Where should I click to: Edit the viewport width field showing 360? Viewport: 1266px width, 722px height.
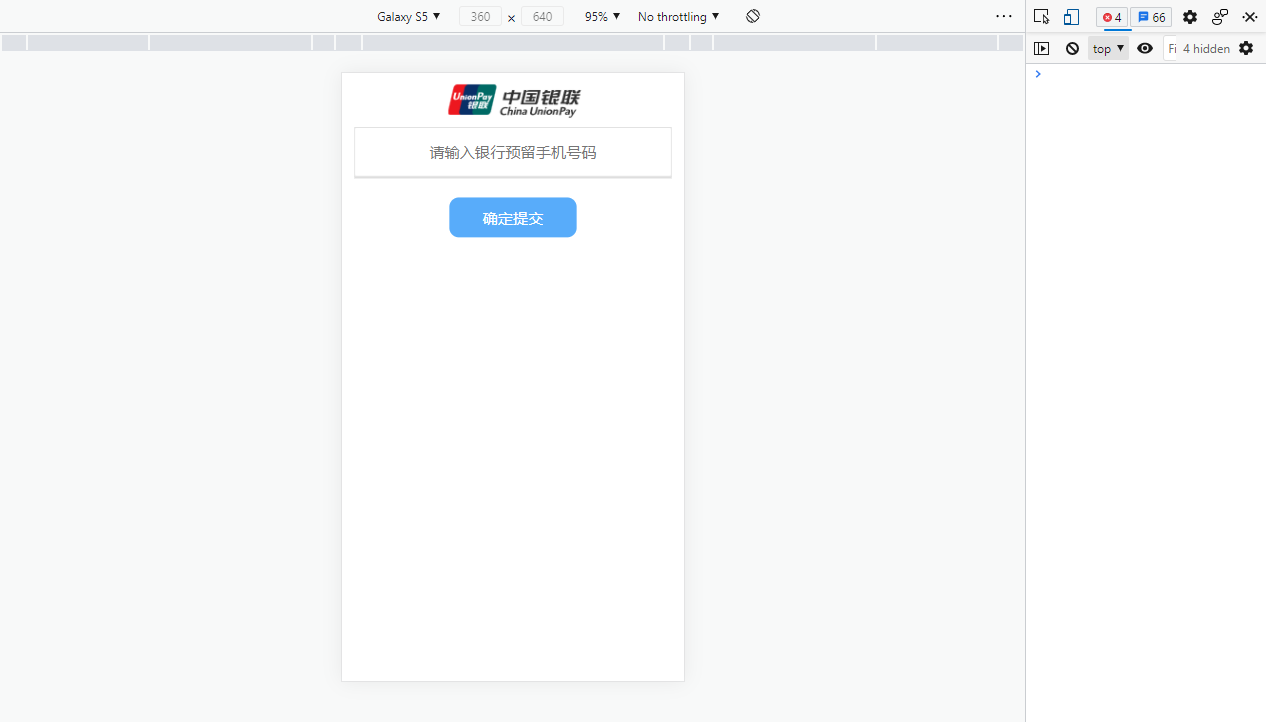pyautogui.click(x=480, y=17)
